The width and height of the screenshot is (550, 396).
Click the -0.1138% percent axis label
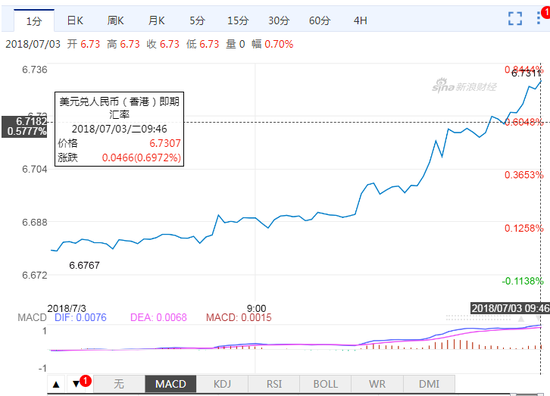point(523,281)
